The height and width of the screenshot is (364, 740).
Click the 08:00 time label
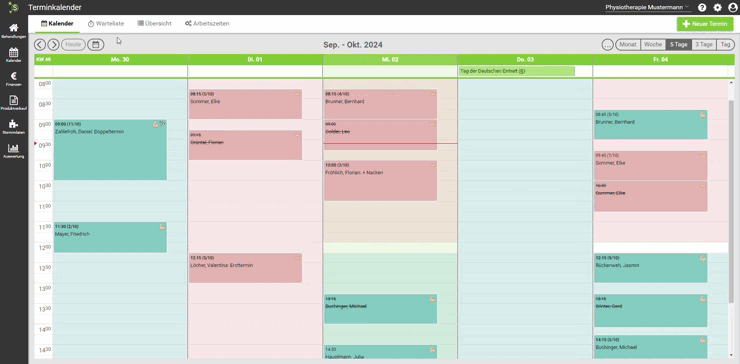[x=44, y=84]
